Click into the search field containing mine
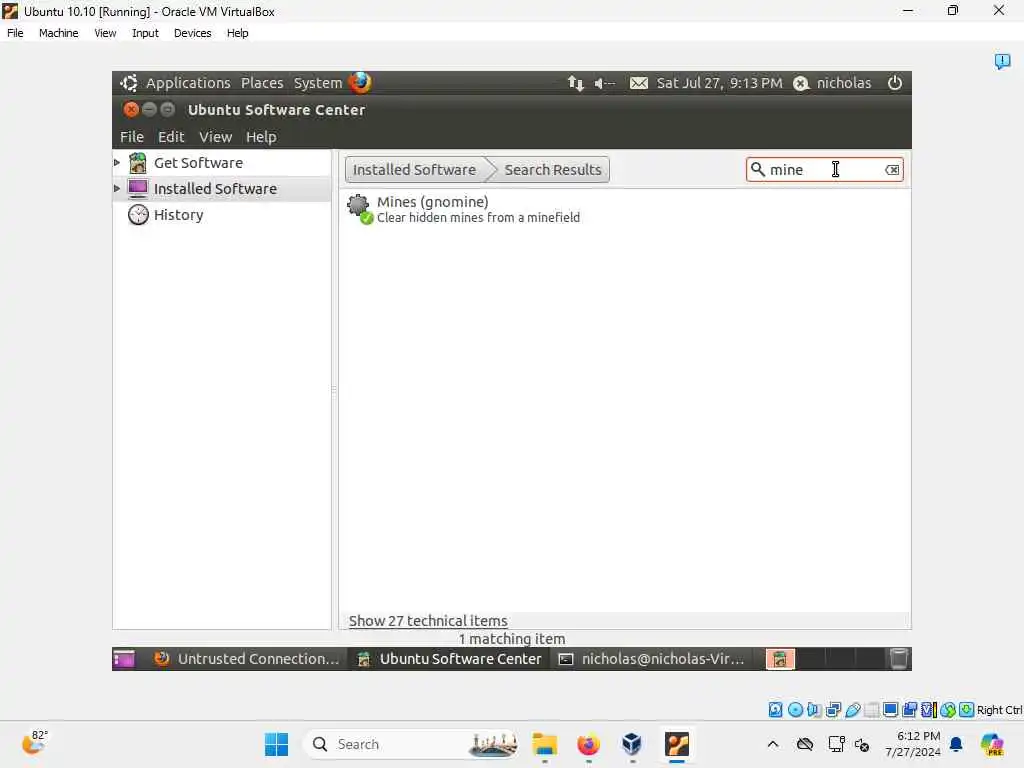Screen dimensions: 1024x768 click(x=824, y=170)
